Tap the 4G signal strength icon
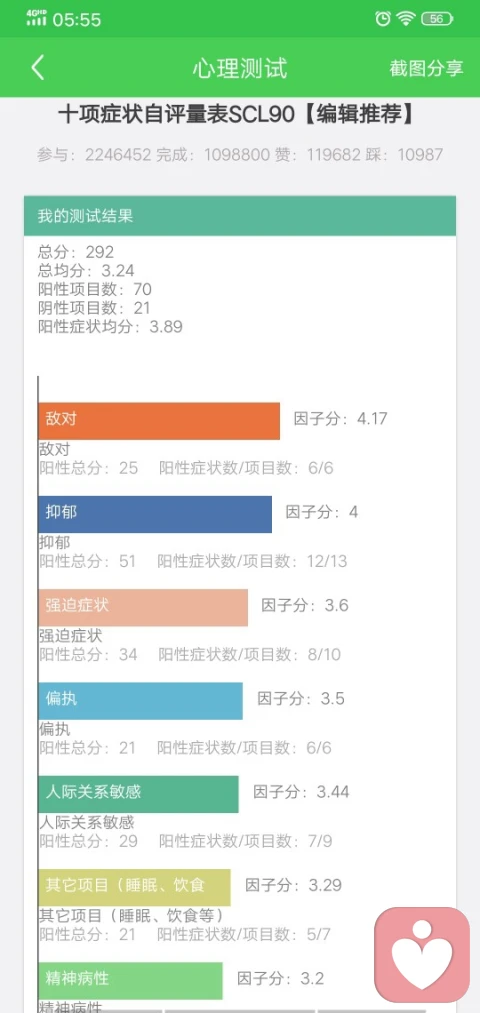The height and width of the screenshot is (1013, 480). coord(36,18)
